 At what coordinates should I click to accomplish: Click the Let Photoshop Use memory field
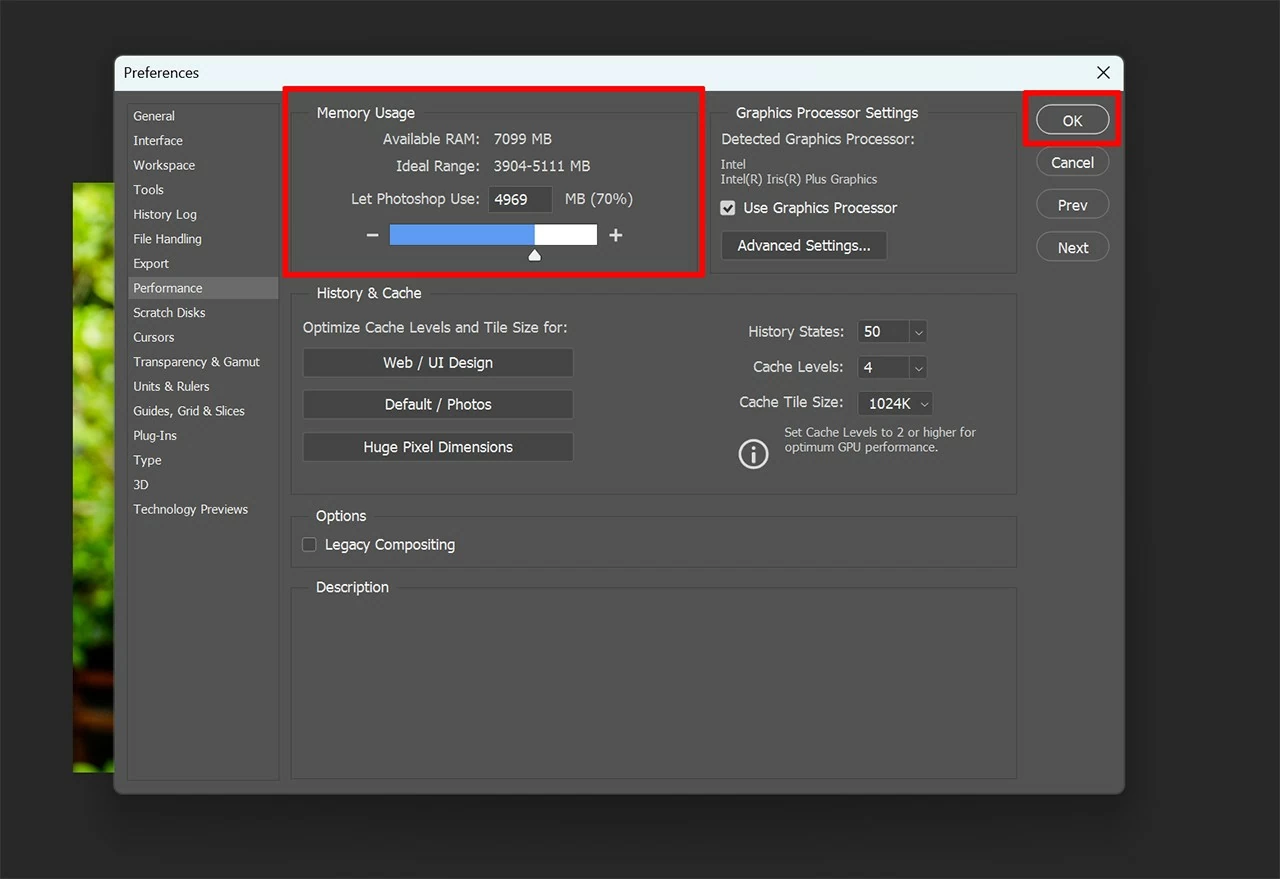[520, 199]
